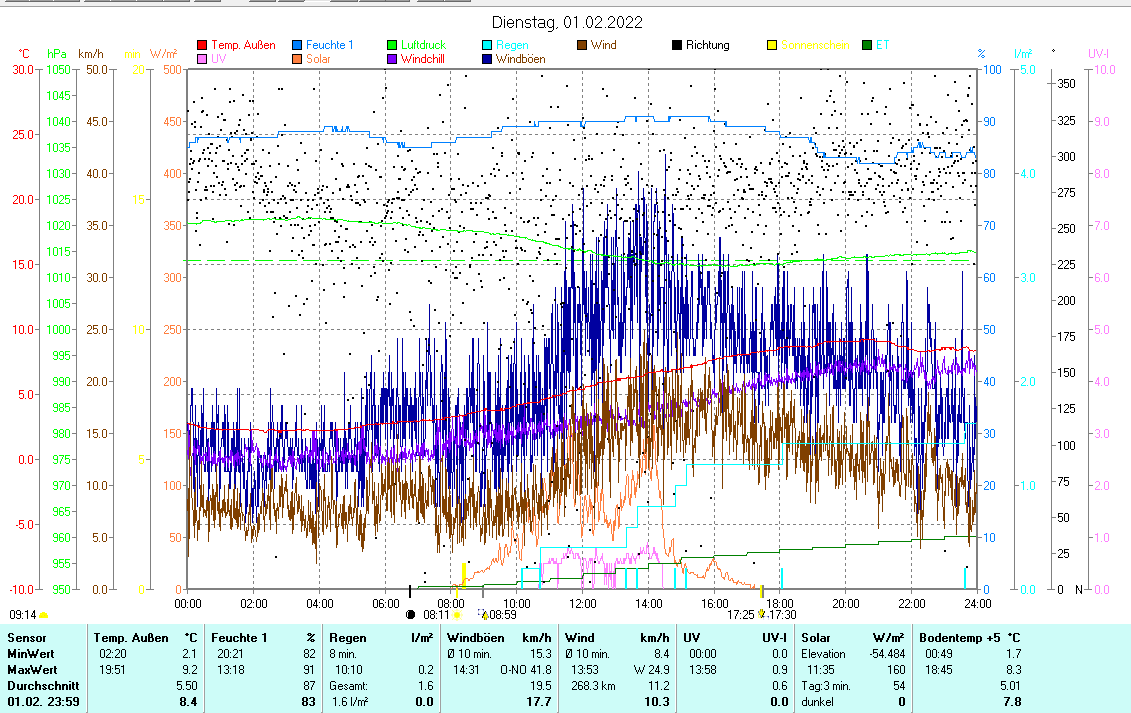
Task: Click the purple Windchill legend square
Action: pyautogui.click(x=392, y=59)
